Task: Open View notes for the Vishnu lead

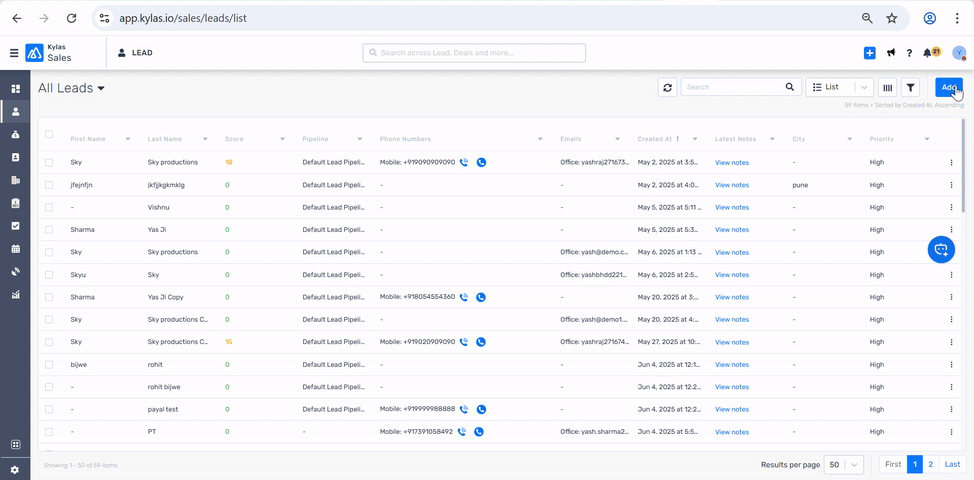Action: pyautogui.click(x=732, y=207)
